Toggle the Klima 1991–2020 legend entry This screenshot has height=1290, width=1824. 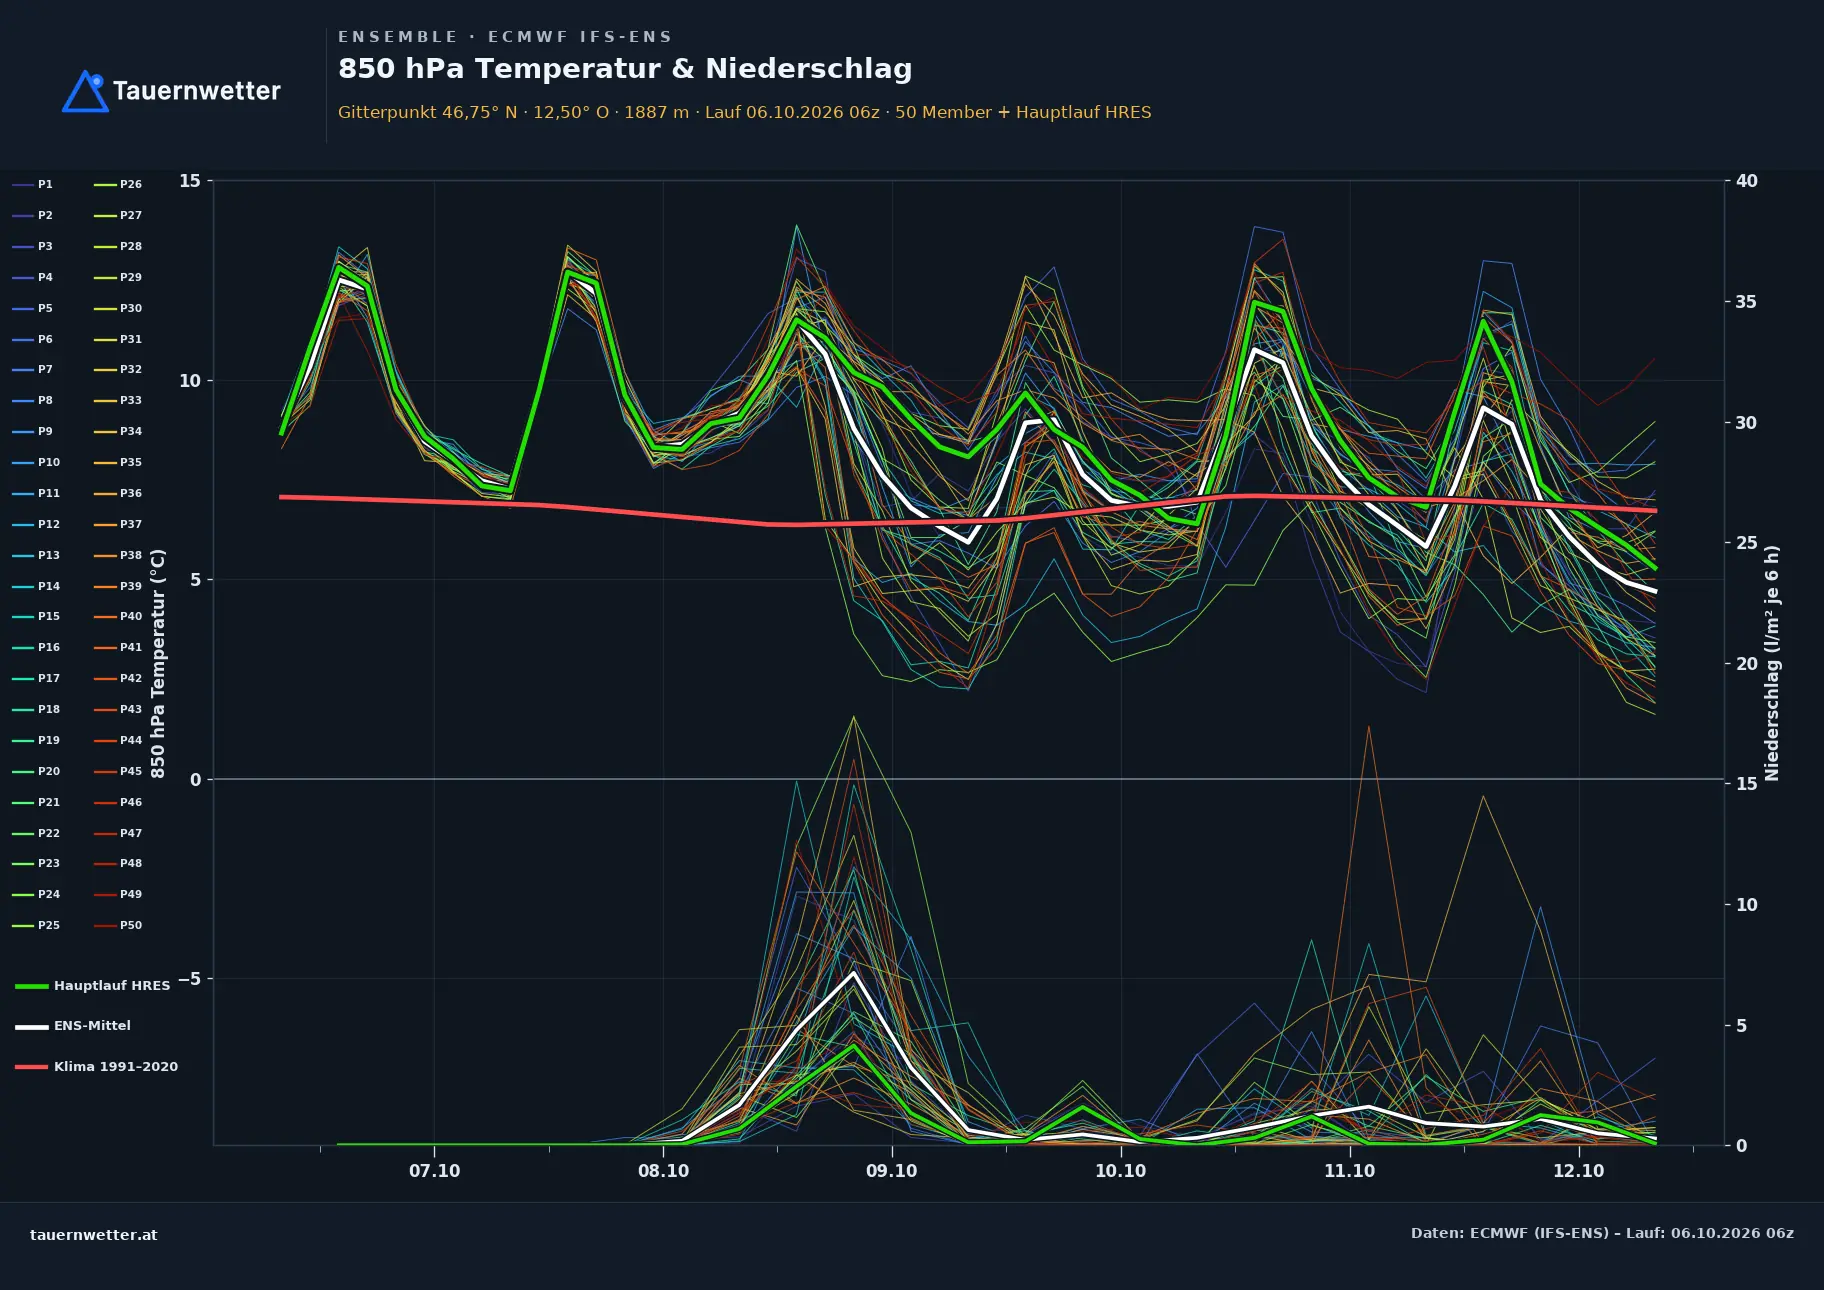tap(96, 1066)
